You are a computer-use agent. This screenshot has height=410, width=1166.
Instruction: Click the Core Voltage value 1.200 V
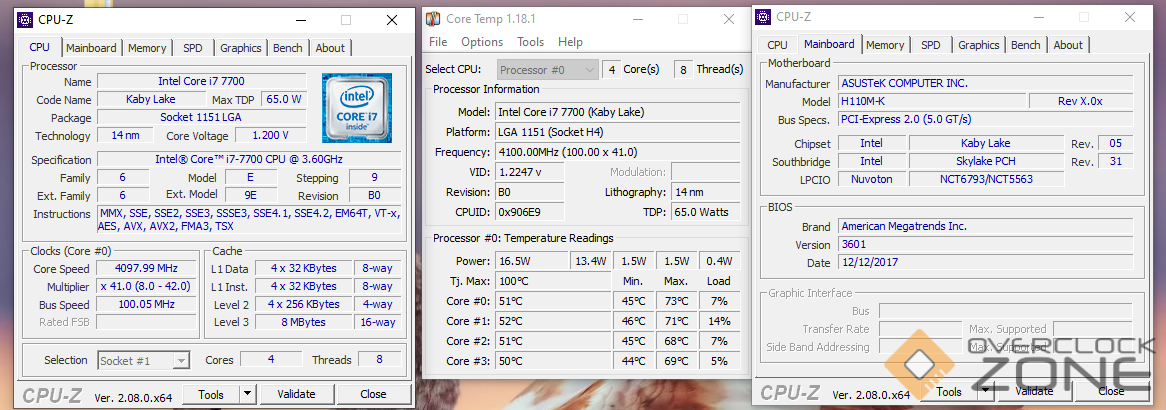click(x=270, y=135)
